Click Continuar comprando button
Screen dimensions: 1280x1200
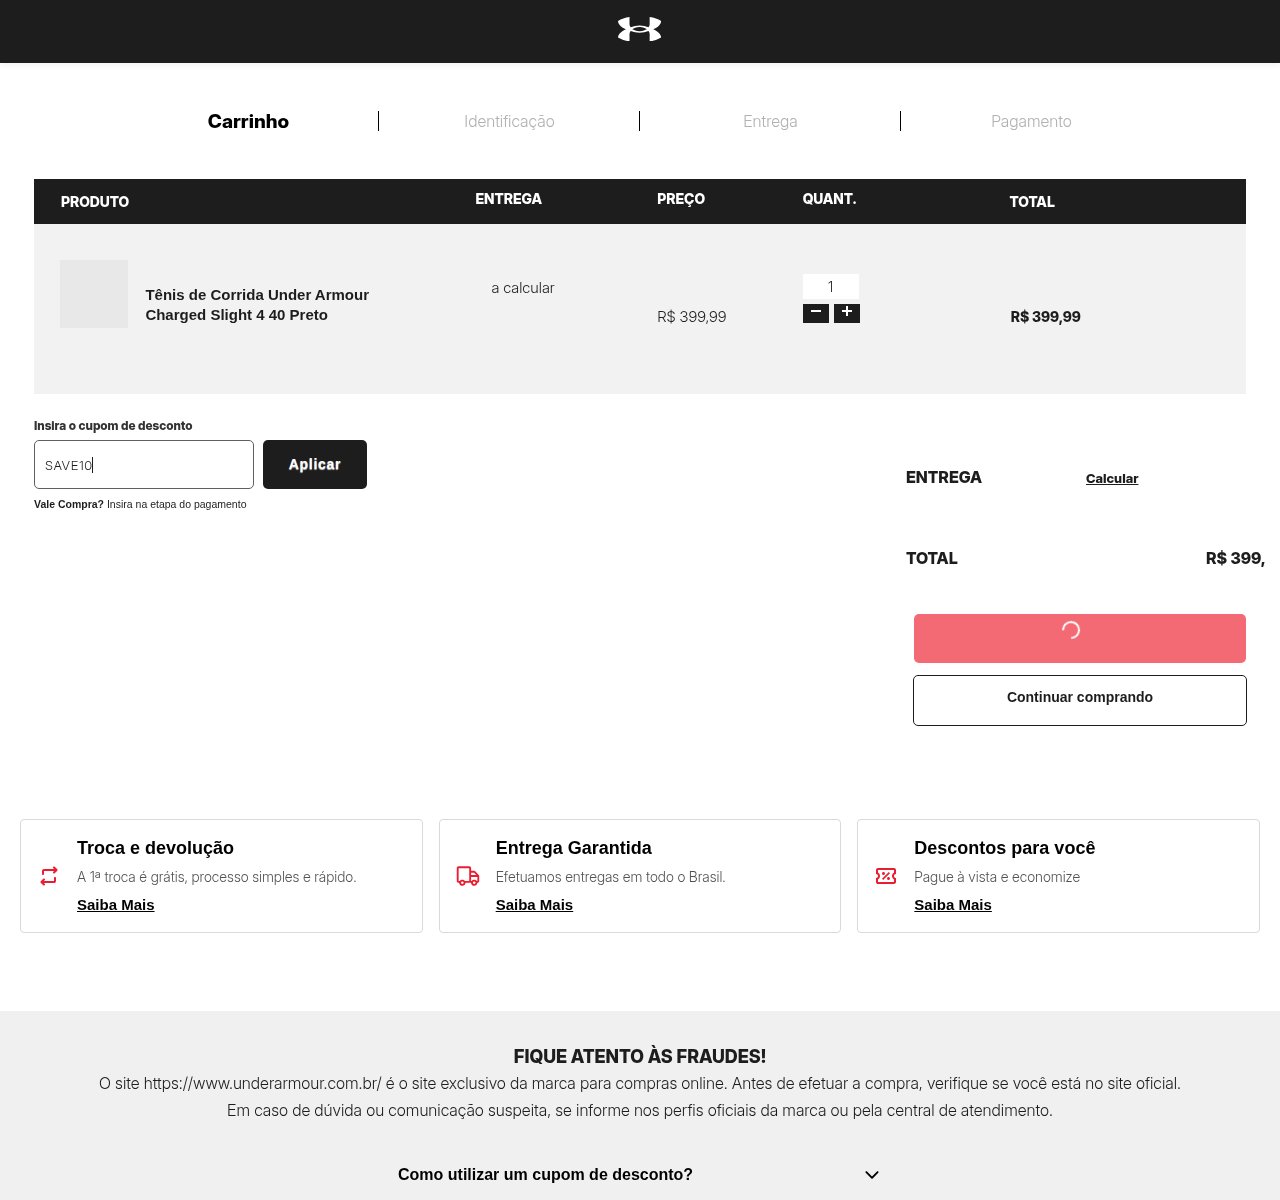[x=1080, y=700]
